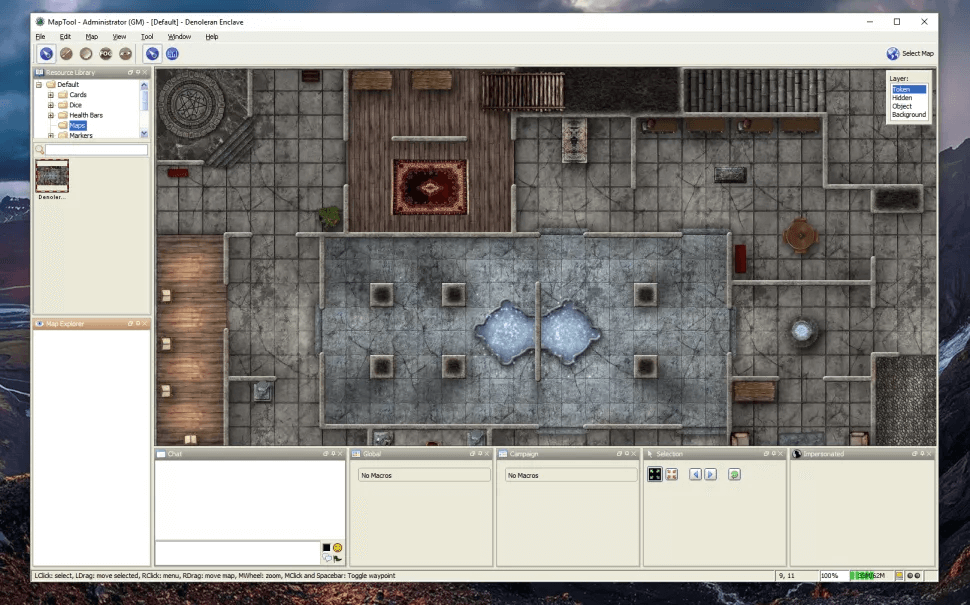Expand the Health Bars folder node
This screenshot has height=605, width=970.
51,115
